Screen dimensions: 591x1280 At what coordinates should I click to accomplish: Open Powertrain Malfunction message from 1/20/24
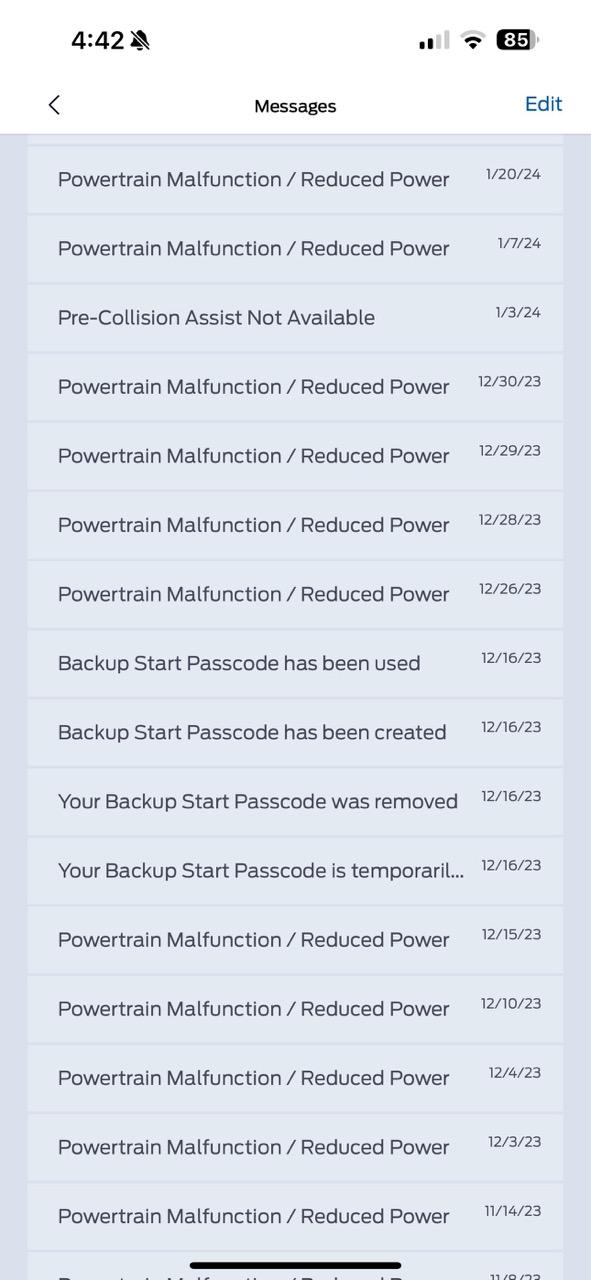pyautogui.click(x=295, y=179)
